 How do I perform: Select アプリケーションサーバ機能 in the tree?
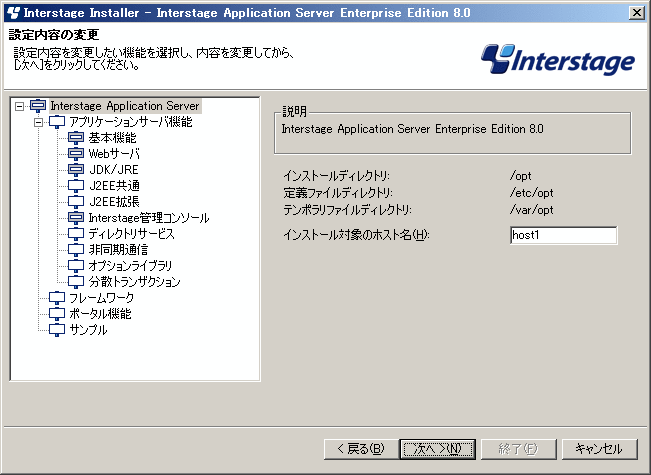pos(131,122)
